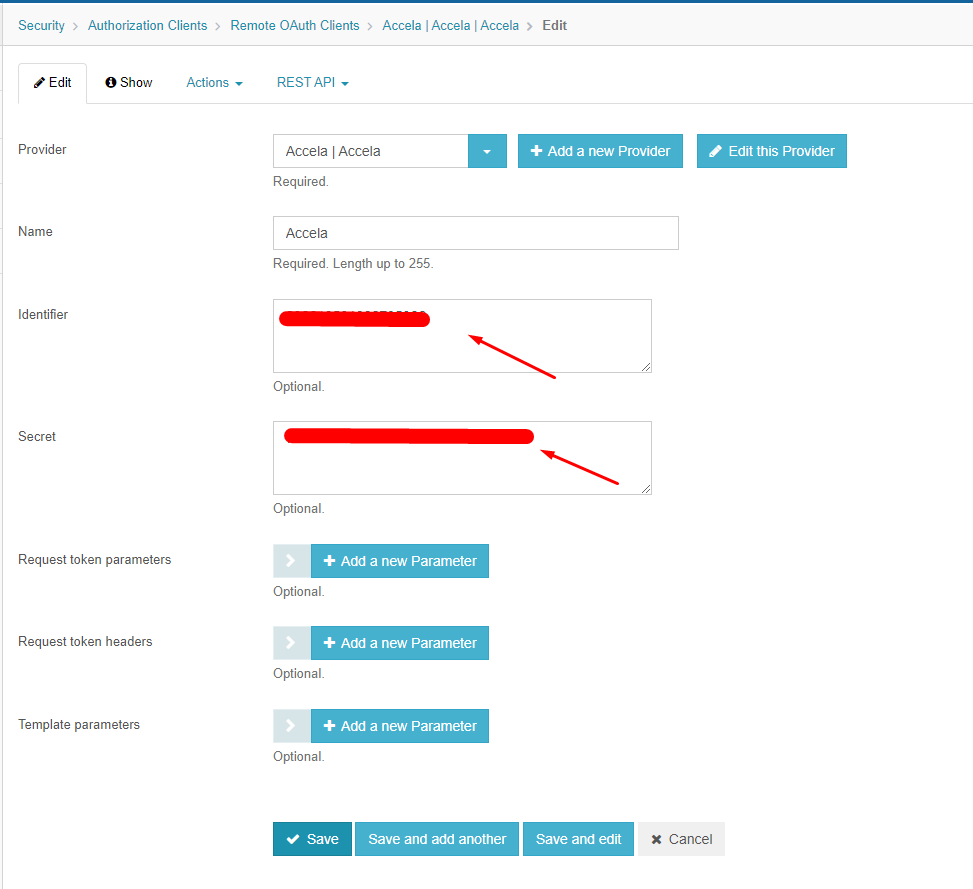Add a new Parameter for Request token headers

click(x=400, y=643)
